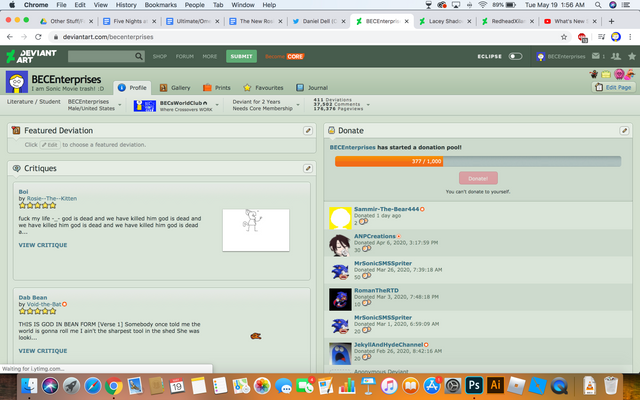Open the MORE menu in DeviantArt header
640x400 pixels.
[x=210, y=56]
